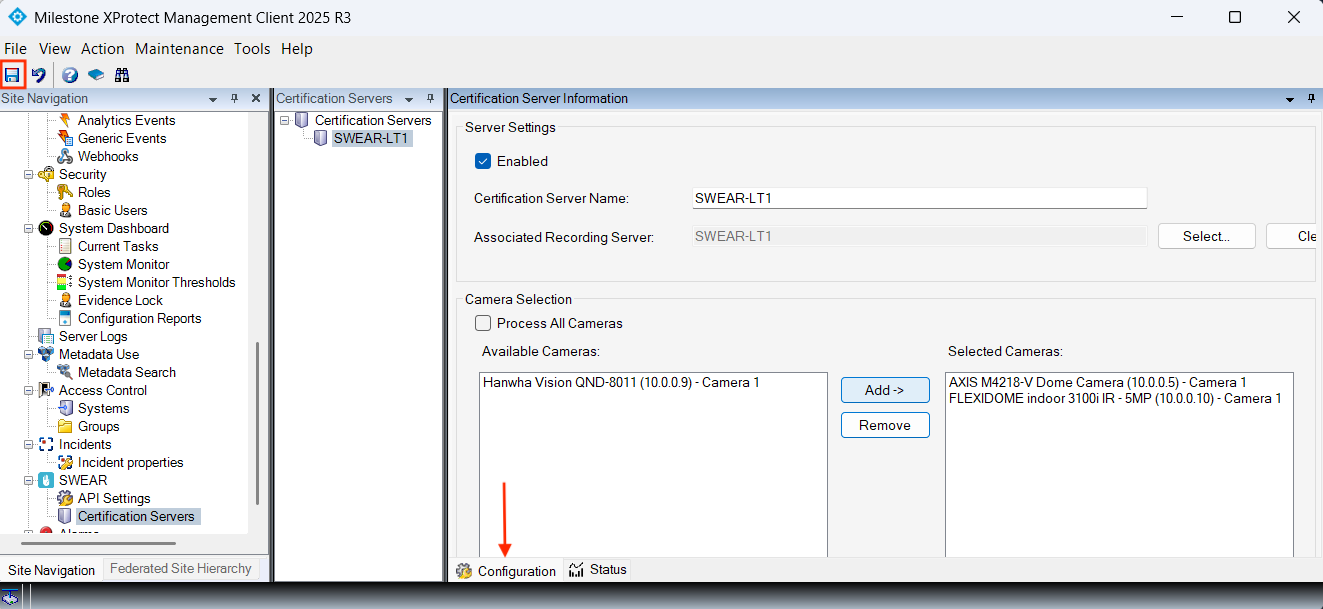
Task: Click the Add -> button
Action: (884, 390)
